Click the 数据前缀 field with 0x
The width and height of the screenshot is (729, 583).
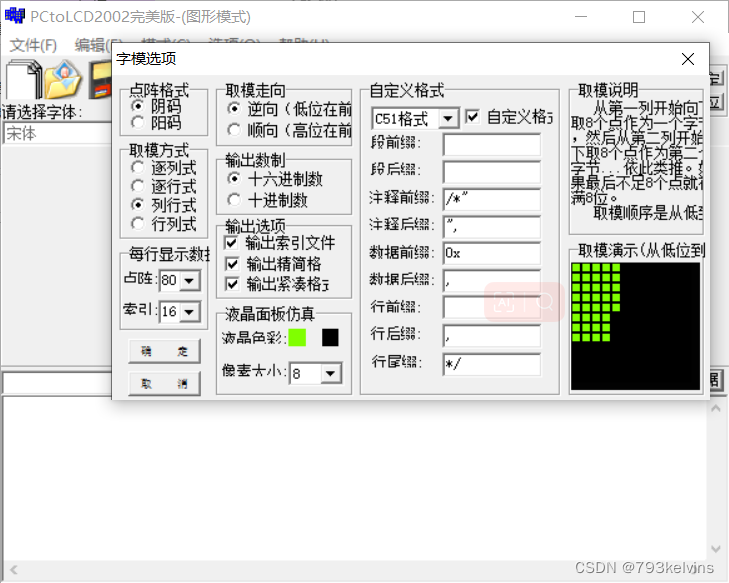492,253
